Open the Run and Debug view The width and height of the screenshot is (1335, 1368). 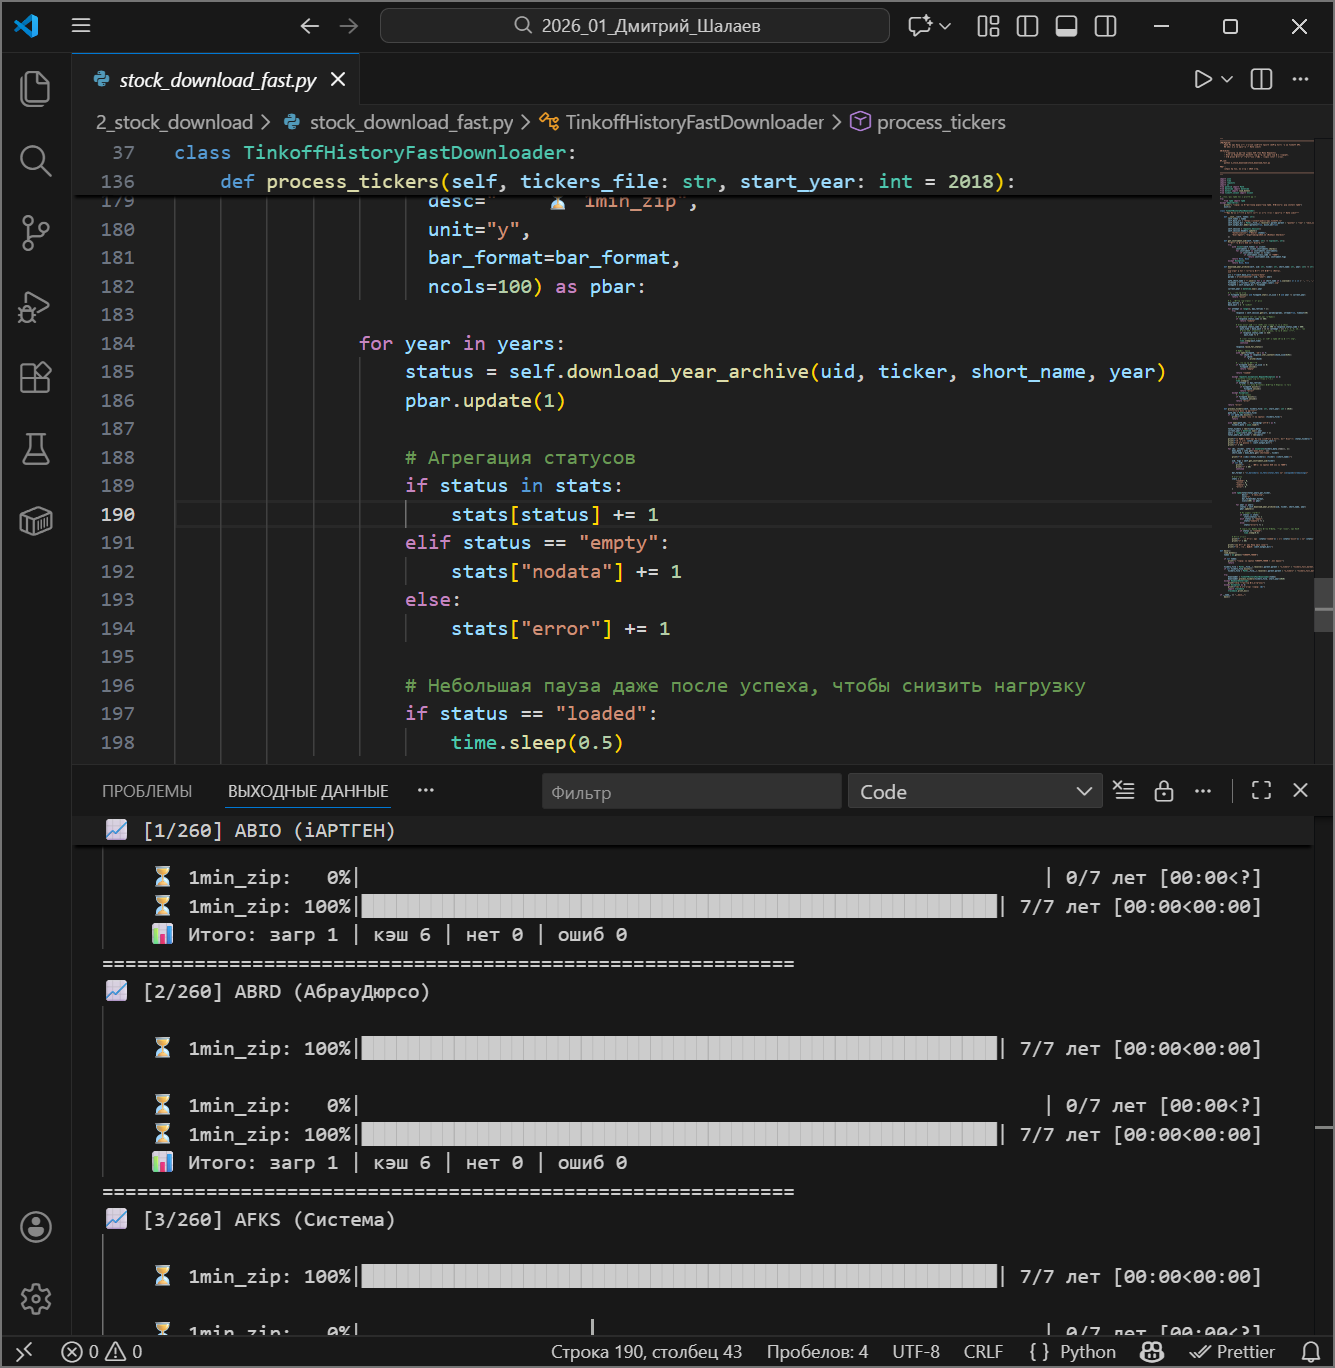[x=36, y=306]
